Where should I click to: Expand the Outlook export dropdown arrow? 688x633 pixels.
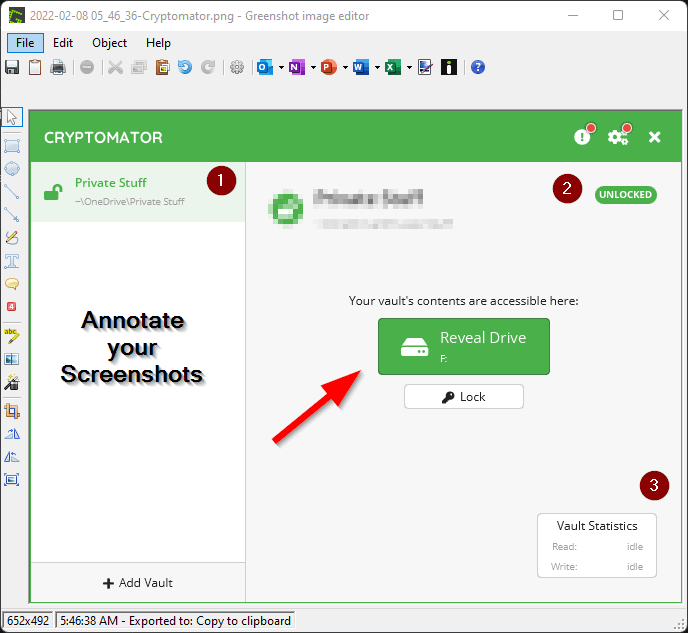281,67
